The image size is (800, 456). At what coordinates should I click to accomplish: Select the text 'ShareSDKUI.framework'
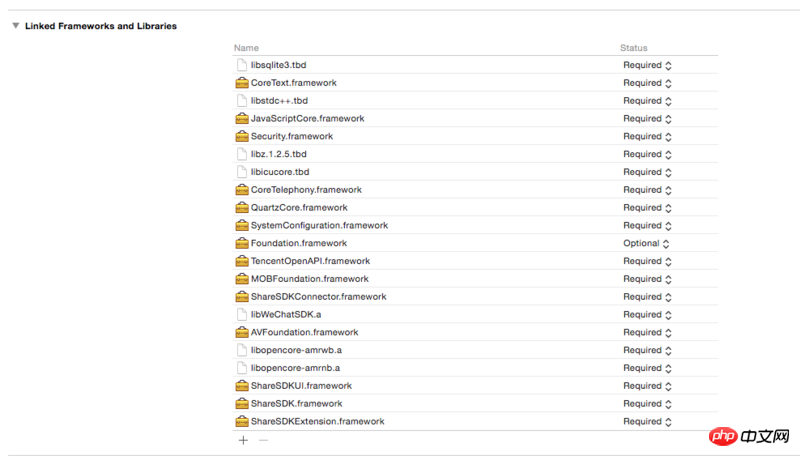pos(301,386)
